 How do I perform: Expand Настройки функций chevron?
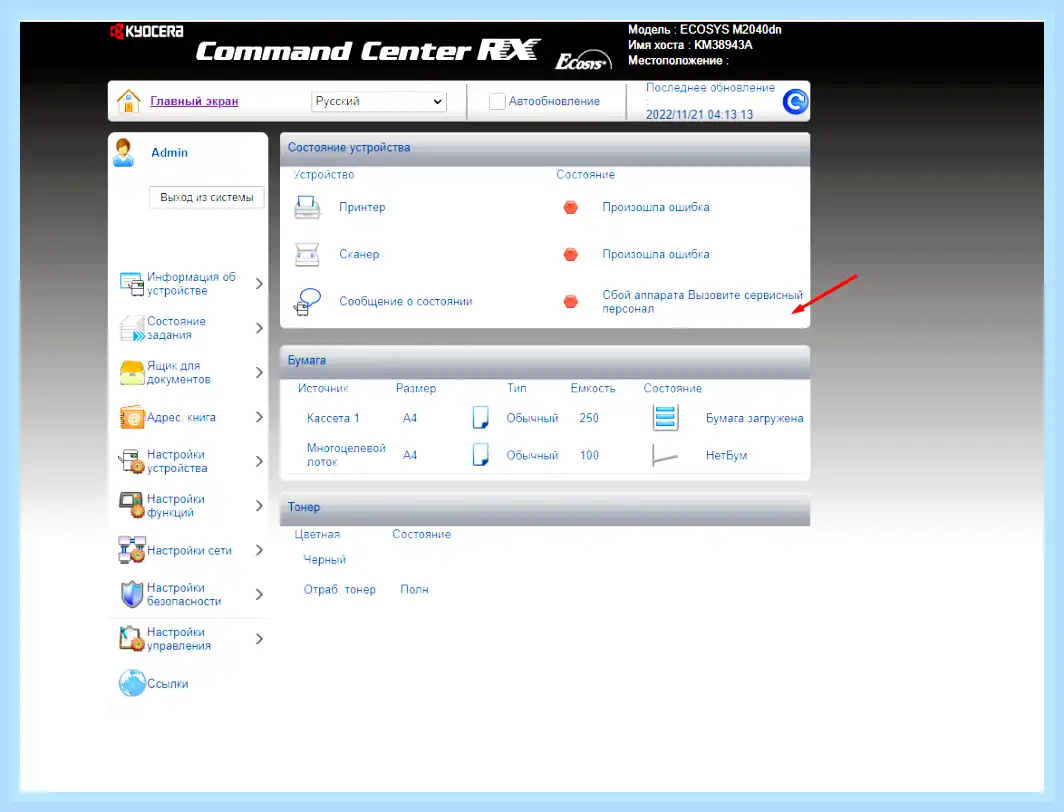pos(259,505)
